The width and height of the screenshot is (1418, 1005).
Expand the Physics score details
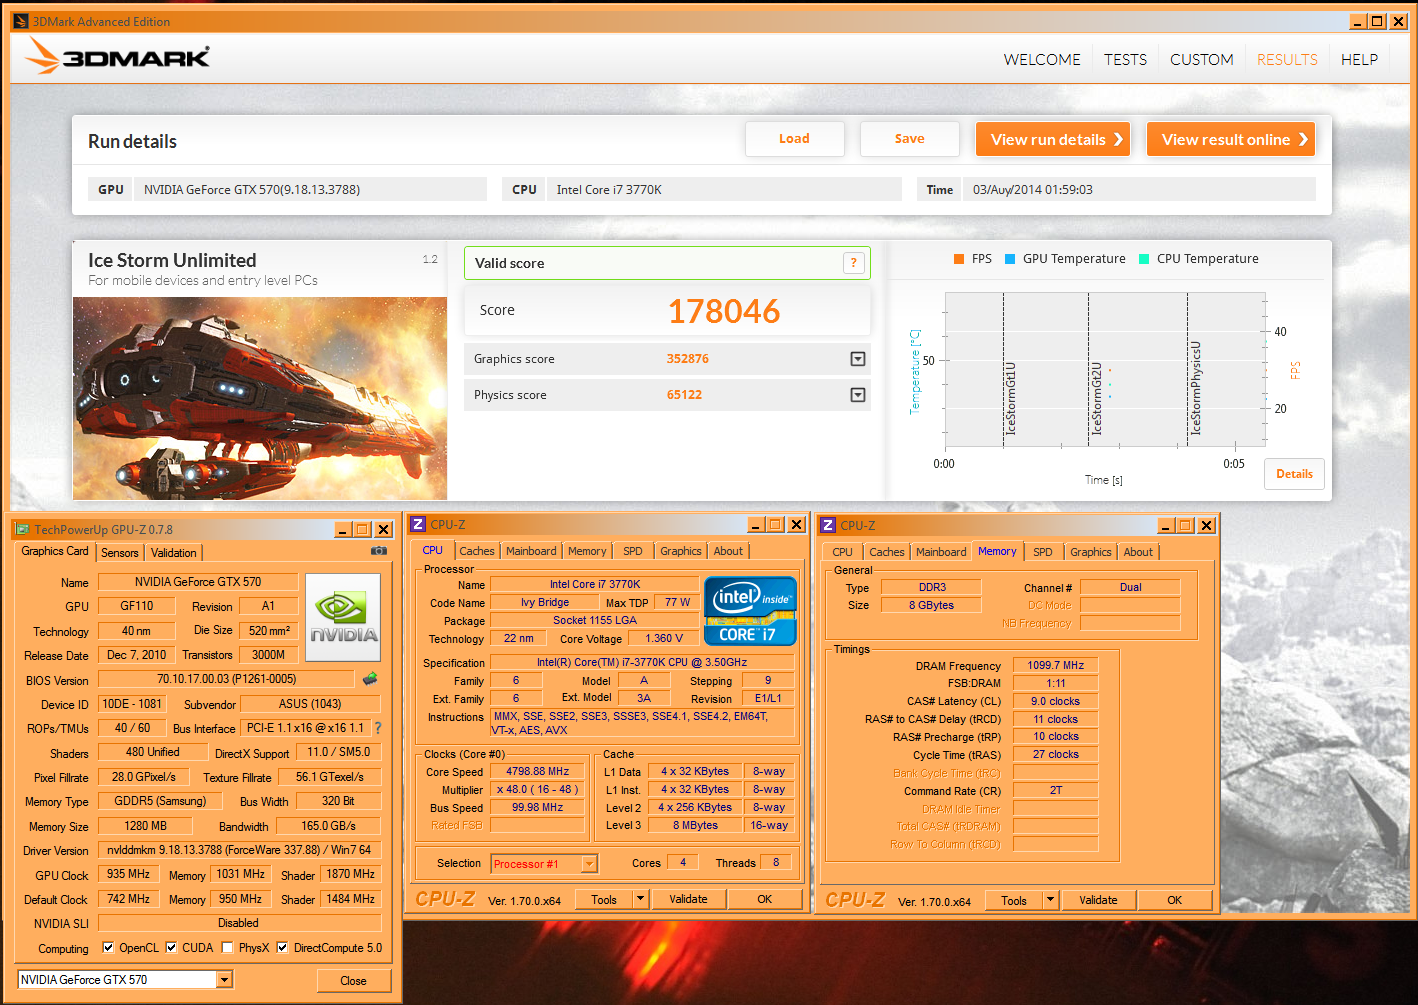tap(858, 395)
